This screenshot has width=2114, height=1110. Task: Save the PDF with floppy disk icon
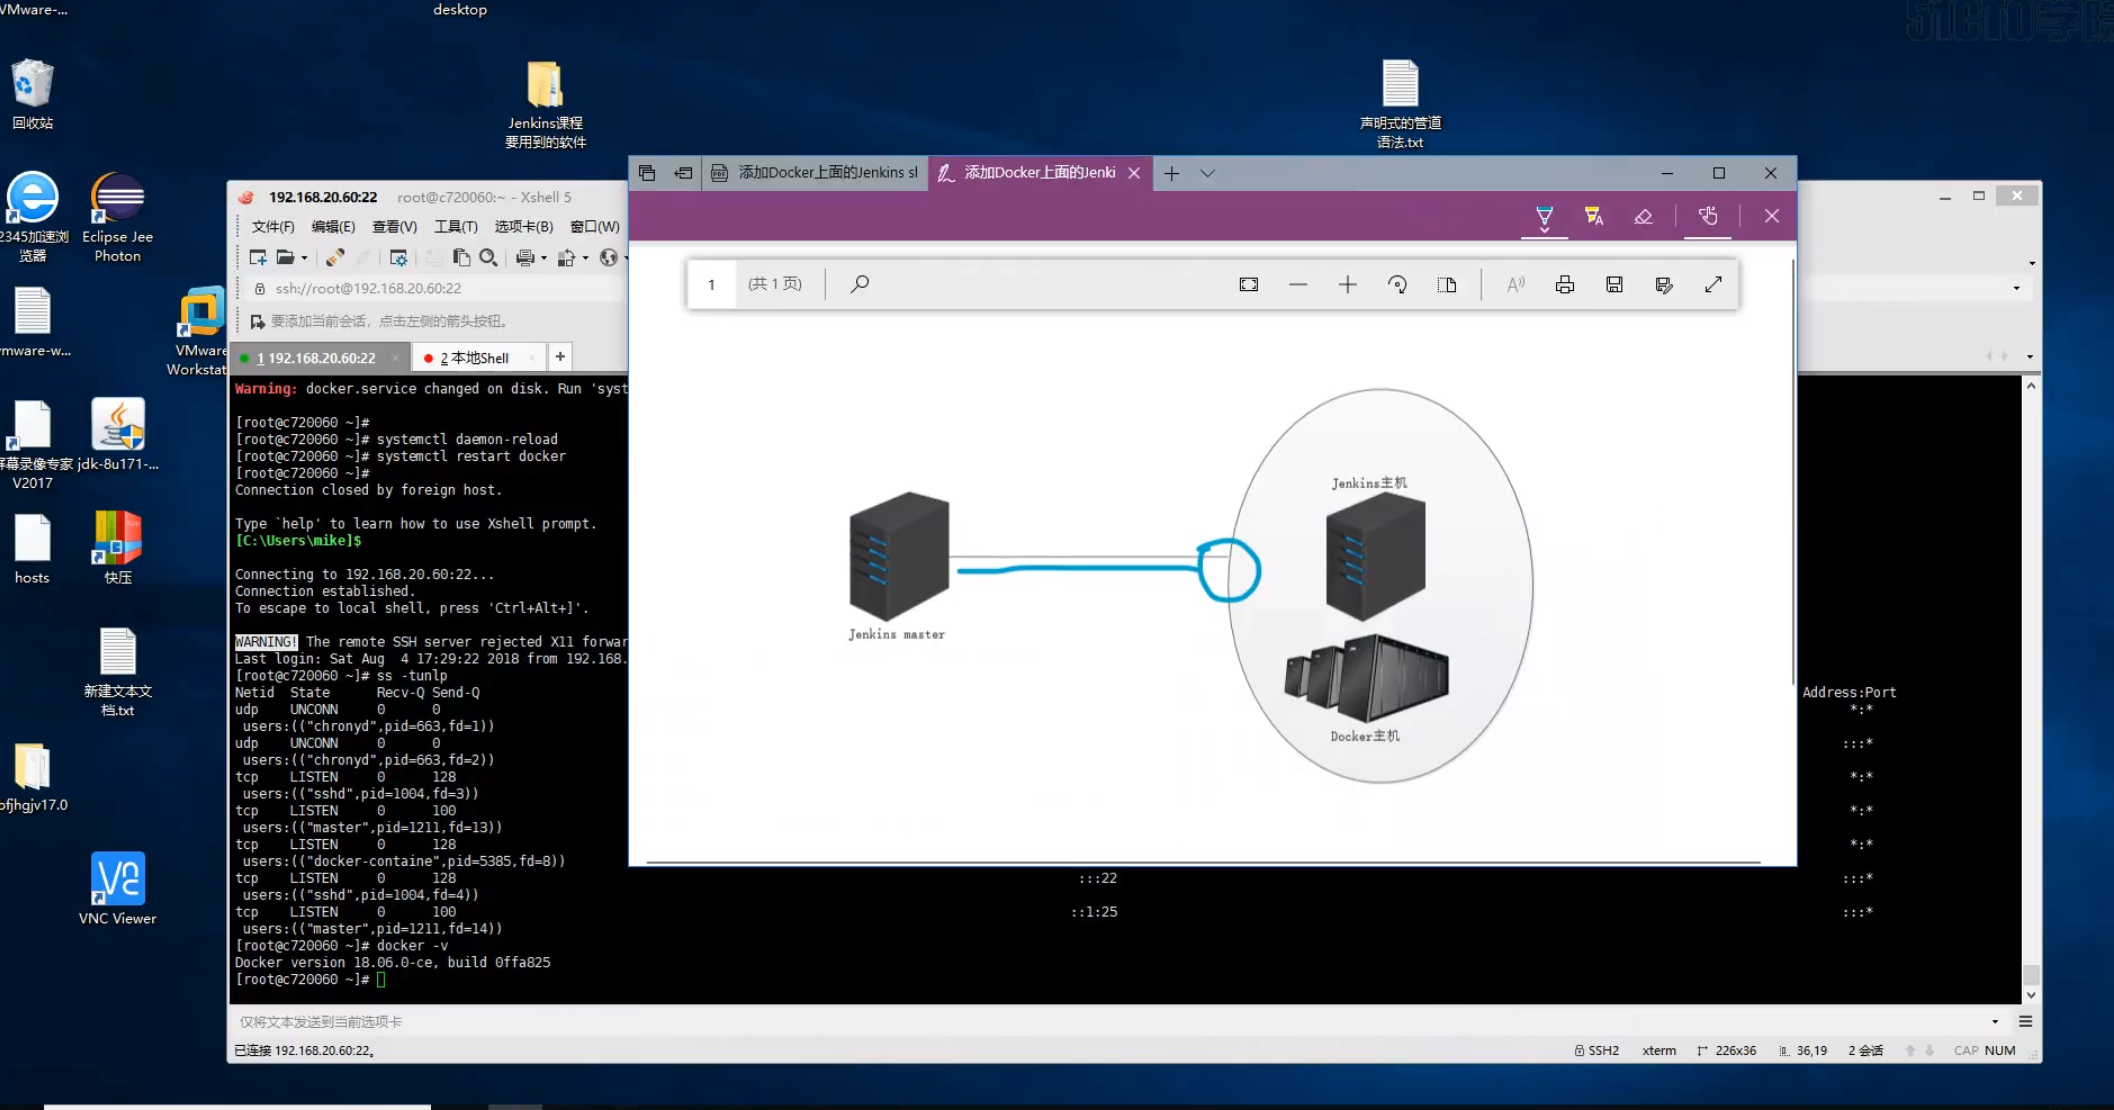pos(1614,285)
